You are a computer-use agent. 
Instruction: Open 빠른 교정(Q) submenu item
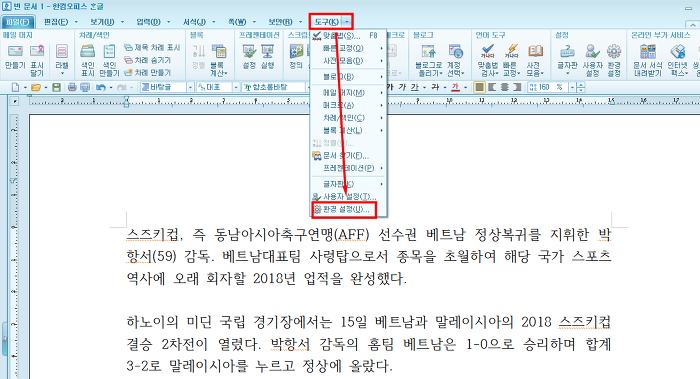click(348, 48)
